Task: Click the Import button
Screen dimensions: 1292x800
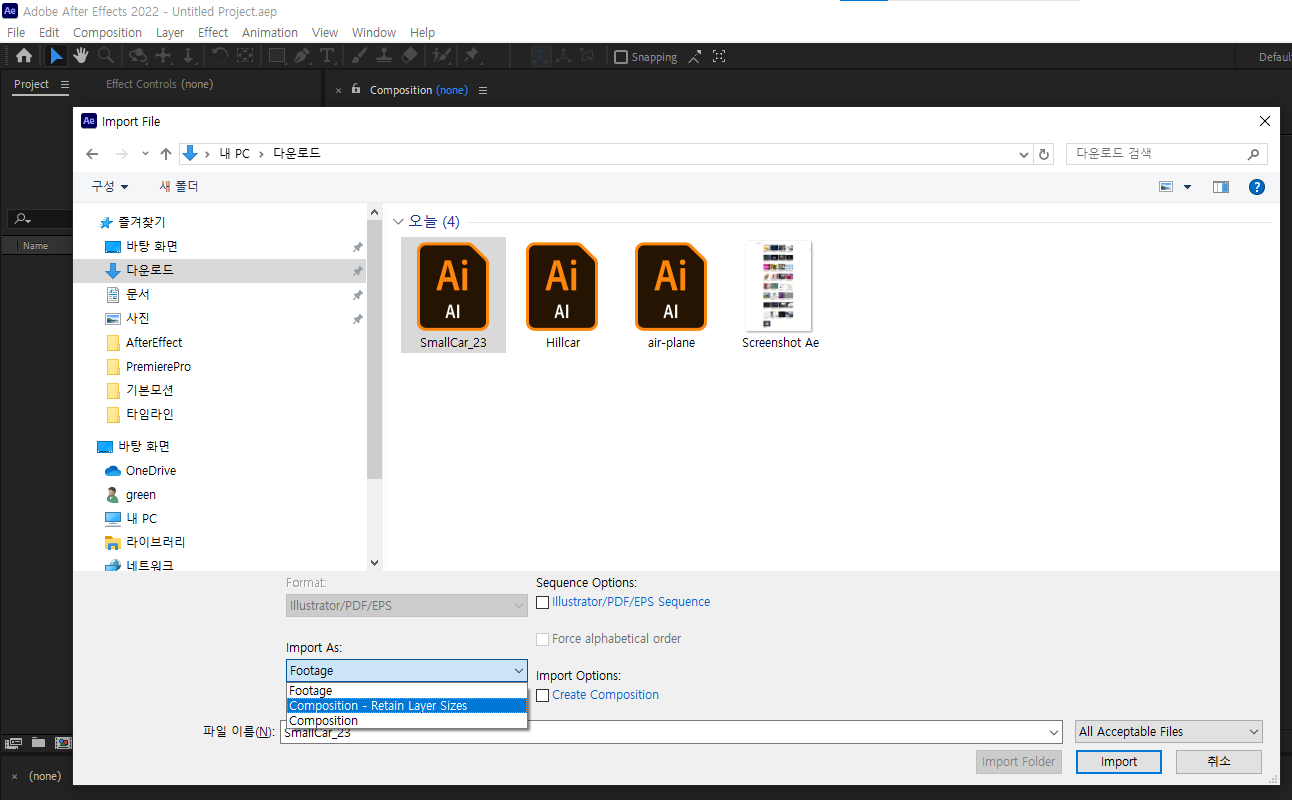Action: click(1119, 762)
